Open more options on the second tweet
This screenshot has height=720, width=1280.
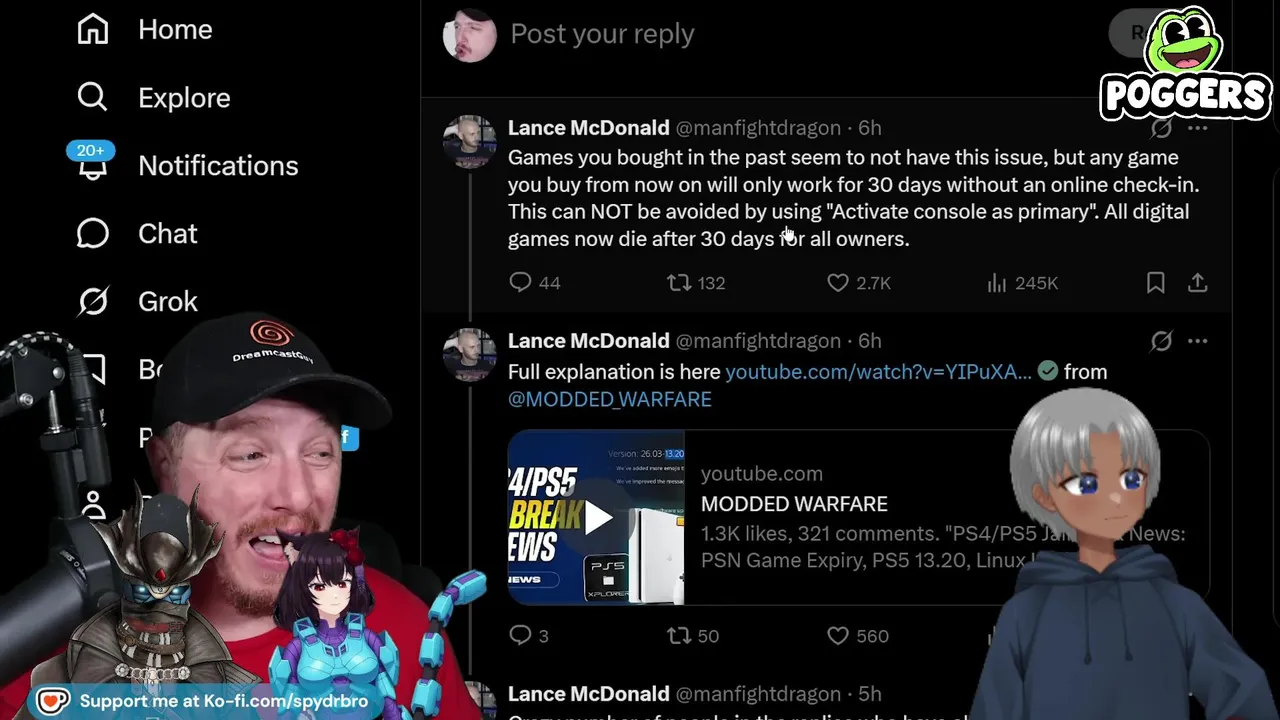1197,341
